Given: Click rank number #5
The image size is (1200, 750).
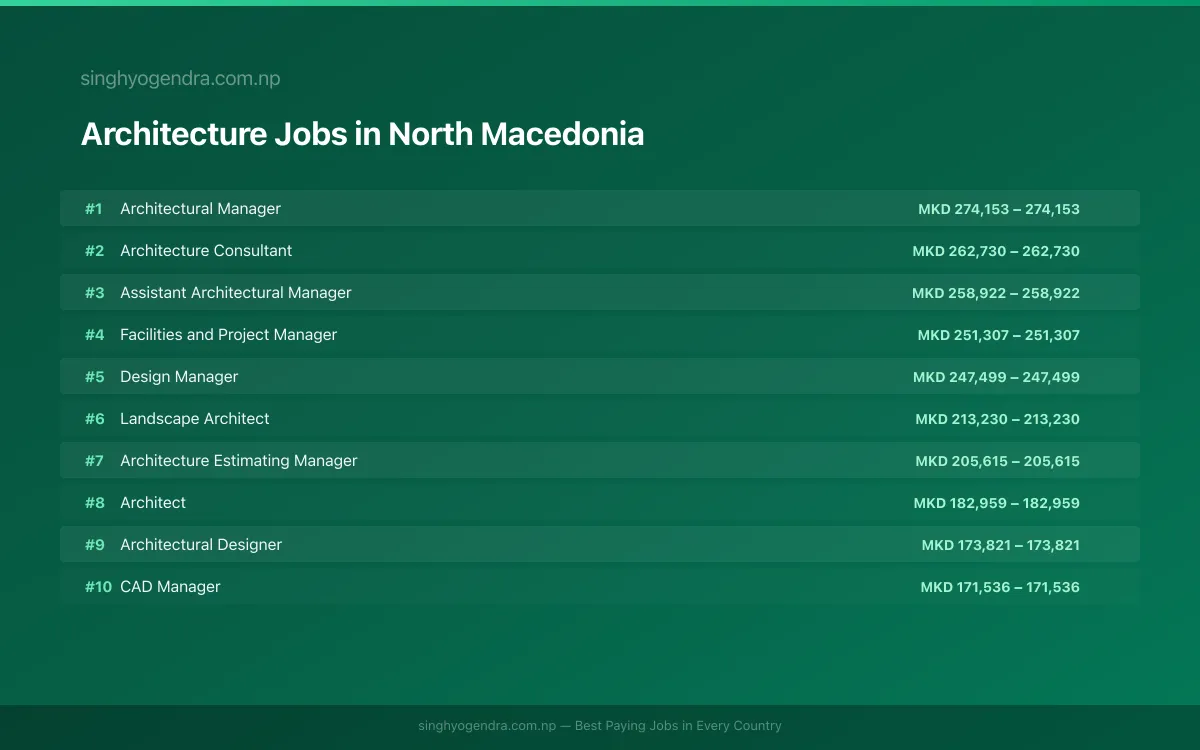Looking at the screenshot, I should click(x=94, y=377).
